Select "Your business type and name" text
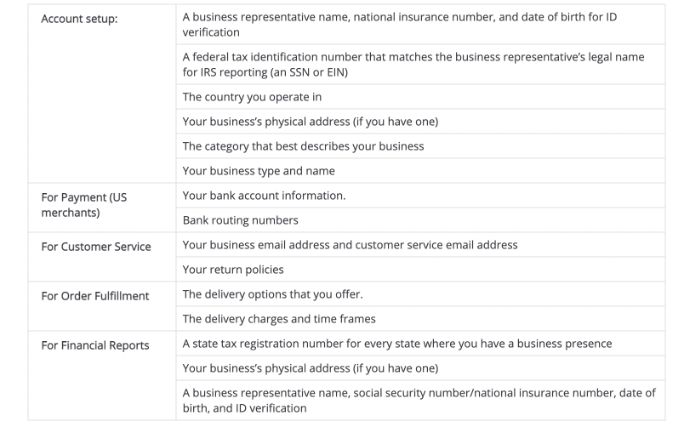Image resolution: width=684 pixels, height=427 pixels. (x=258, y=171)
